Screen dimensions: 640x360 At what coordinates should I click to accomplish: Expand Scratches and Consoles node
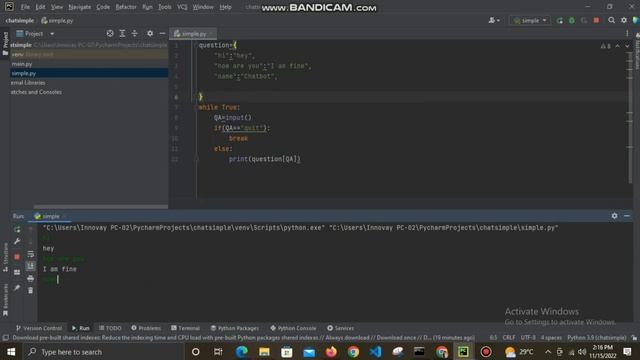click(x=36, y=92)
